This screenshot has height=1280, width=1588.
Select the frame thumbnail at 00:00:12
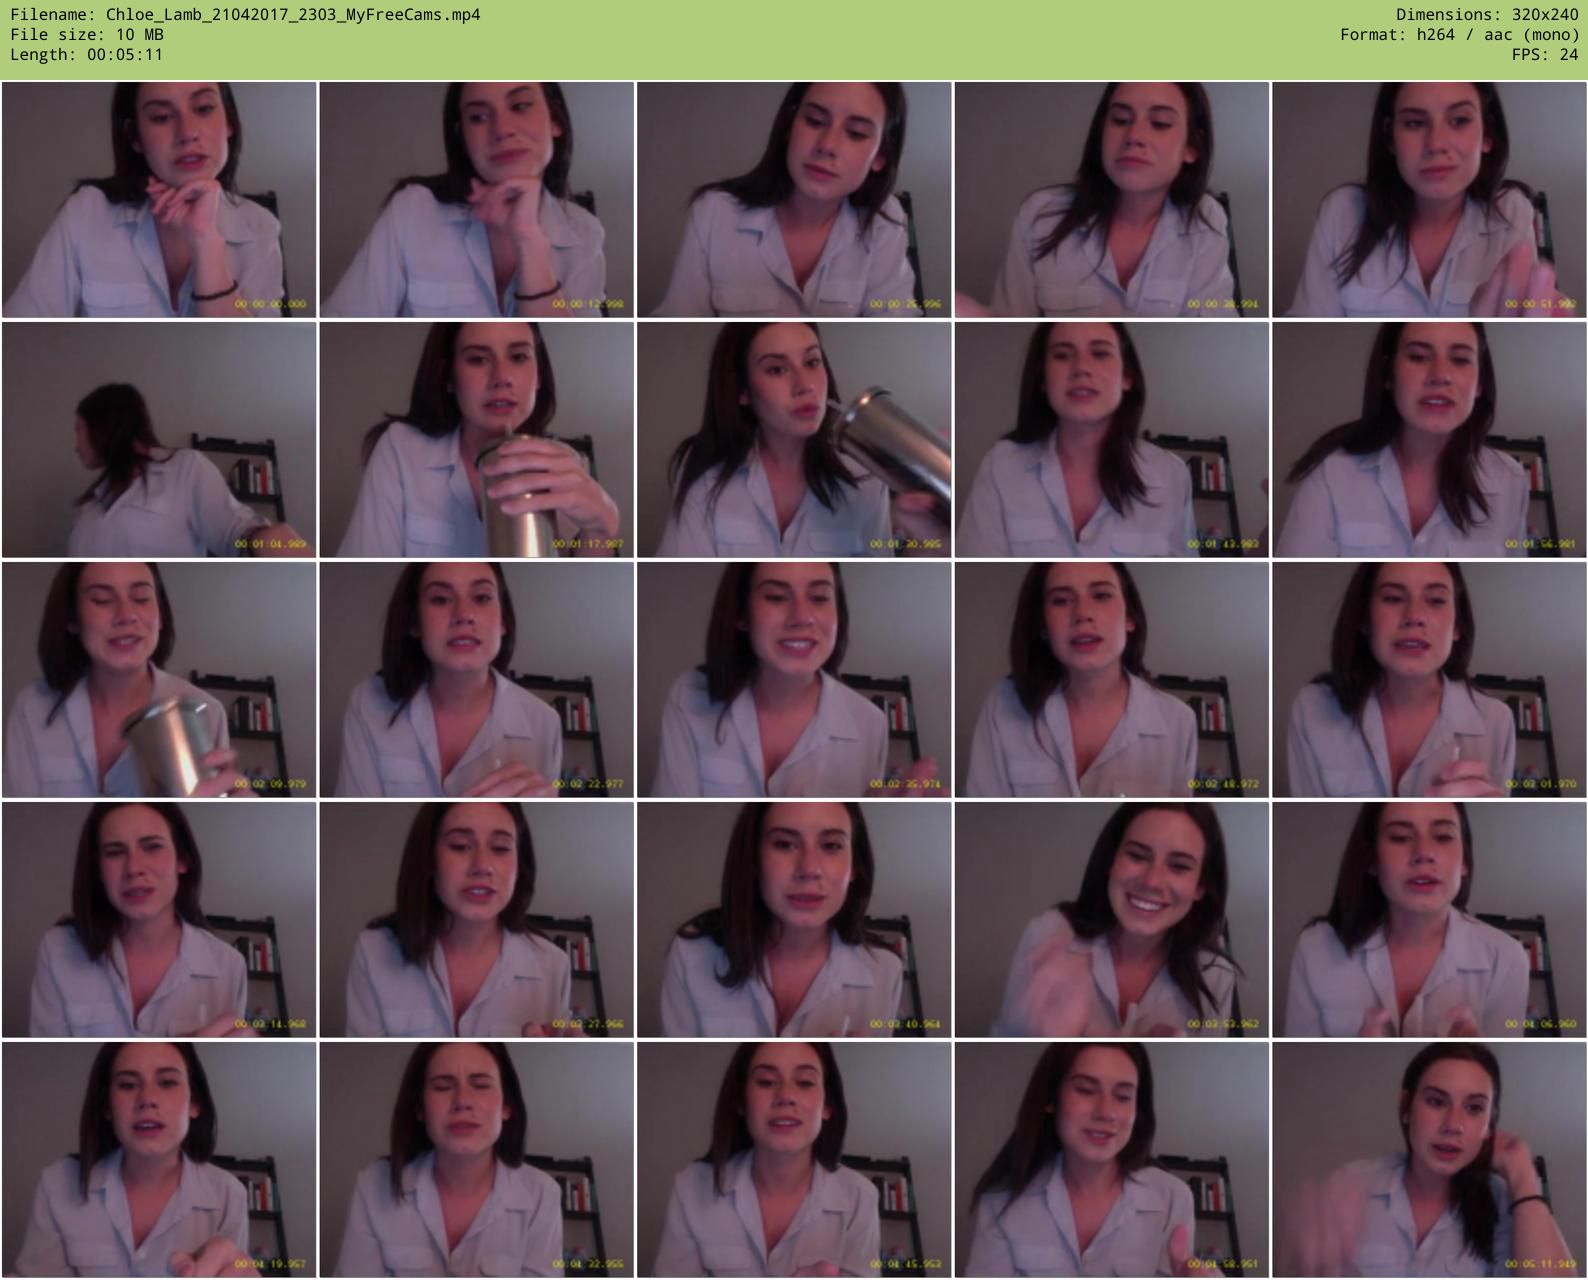click(x=477, y=200)
